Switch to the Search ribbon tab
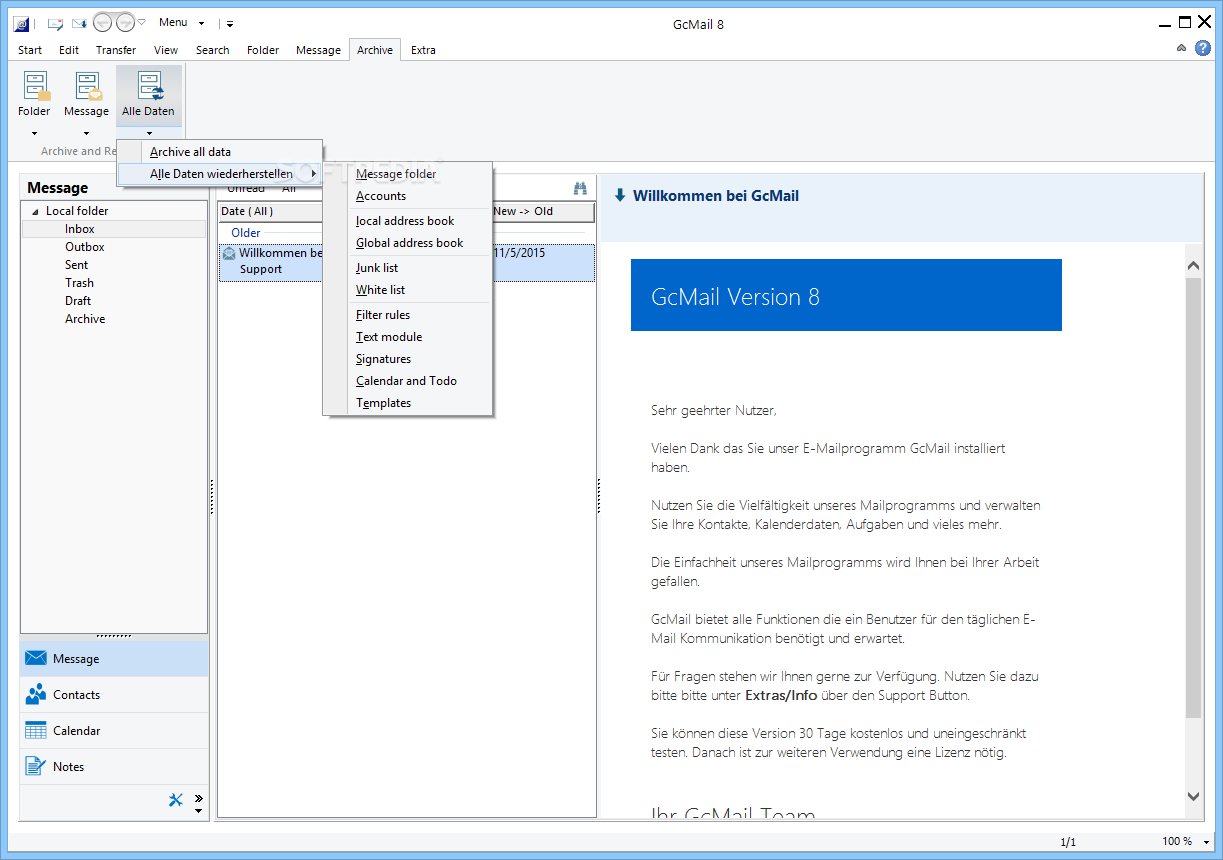The width and height of the screenshot is (1223, 860). click(x=213, y=50)
